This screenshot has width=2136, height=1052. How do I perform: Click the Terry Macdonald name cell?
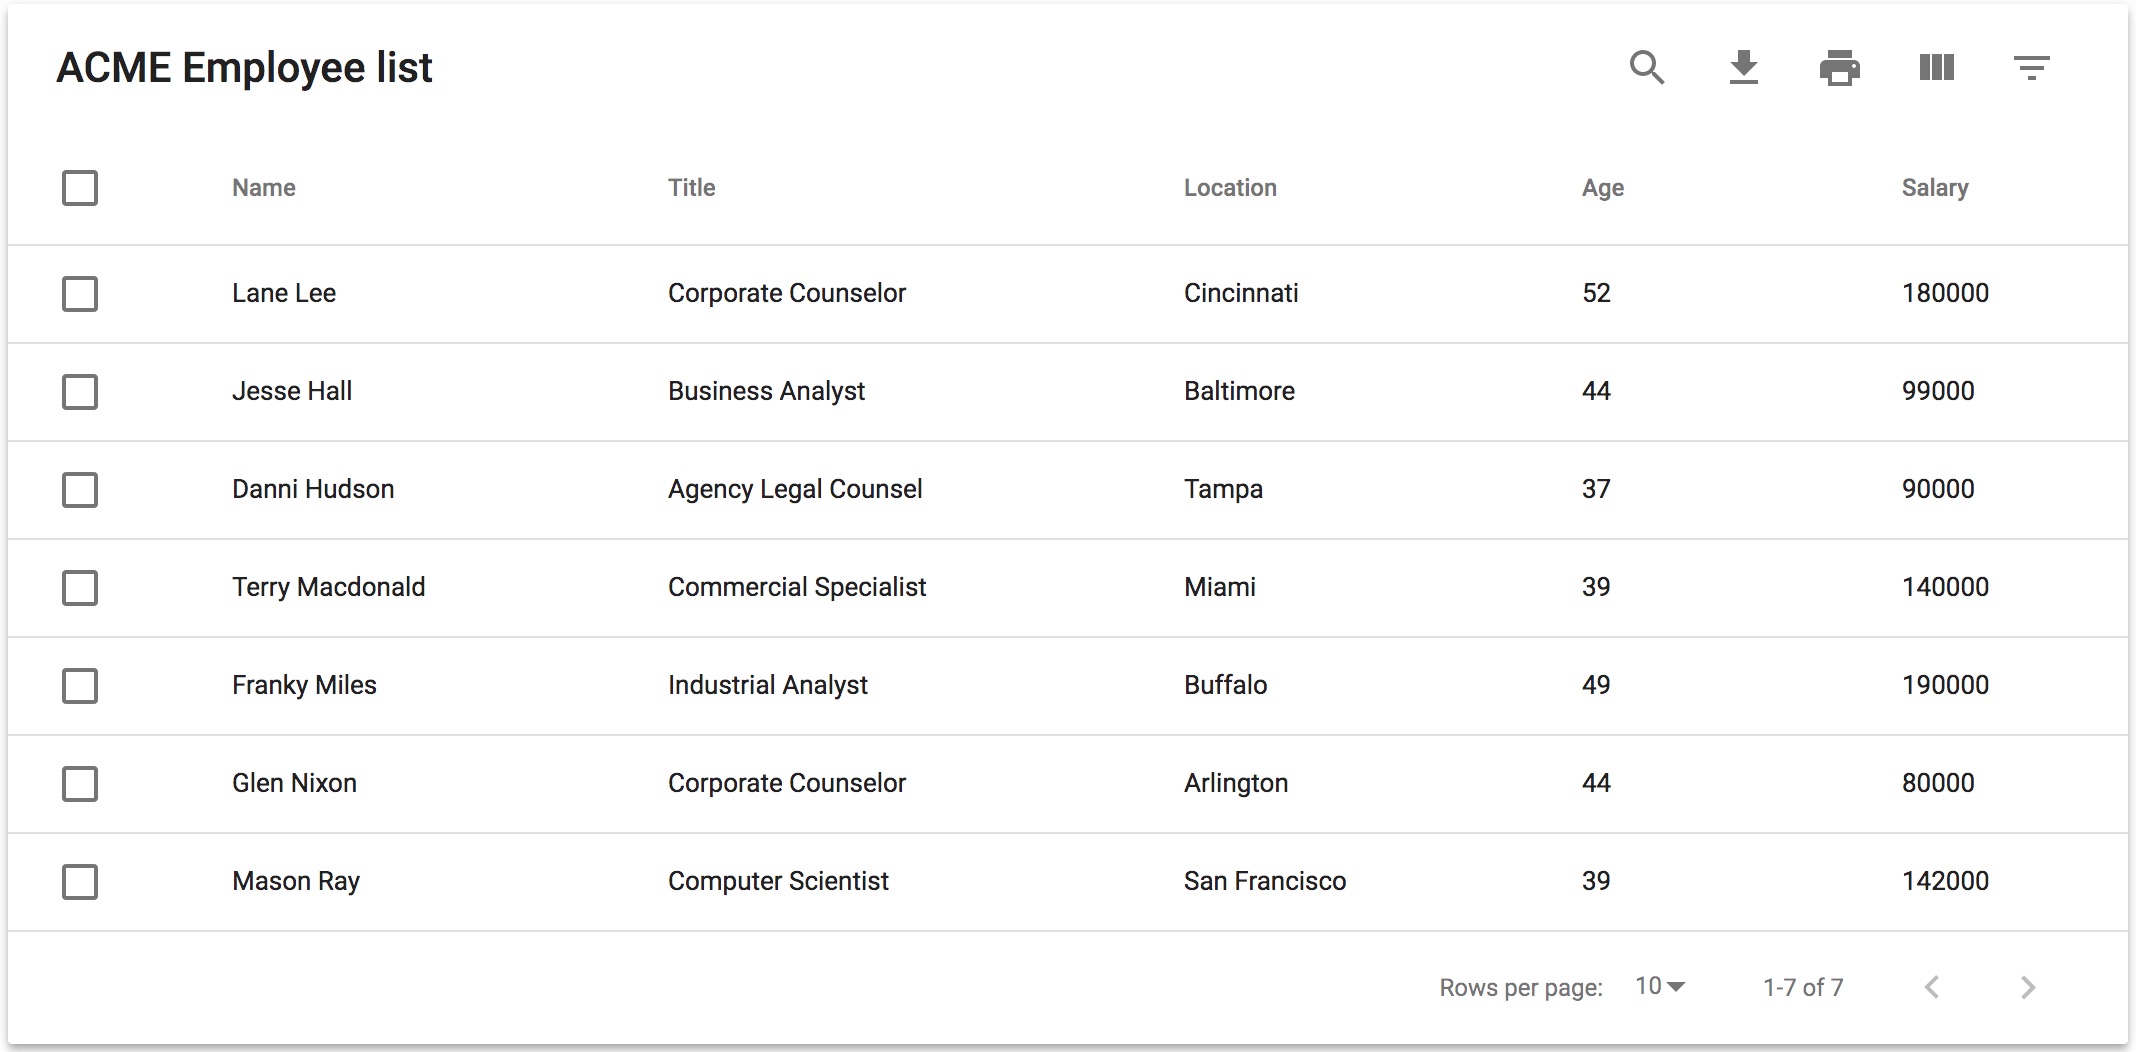coord(328,587)
